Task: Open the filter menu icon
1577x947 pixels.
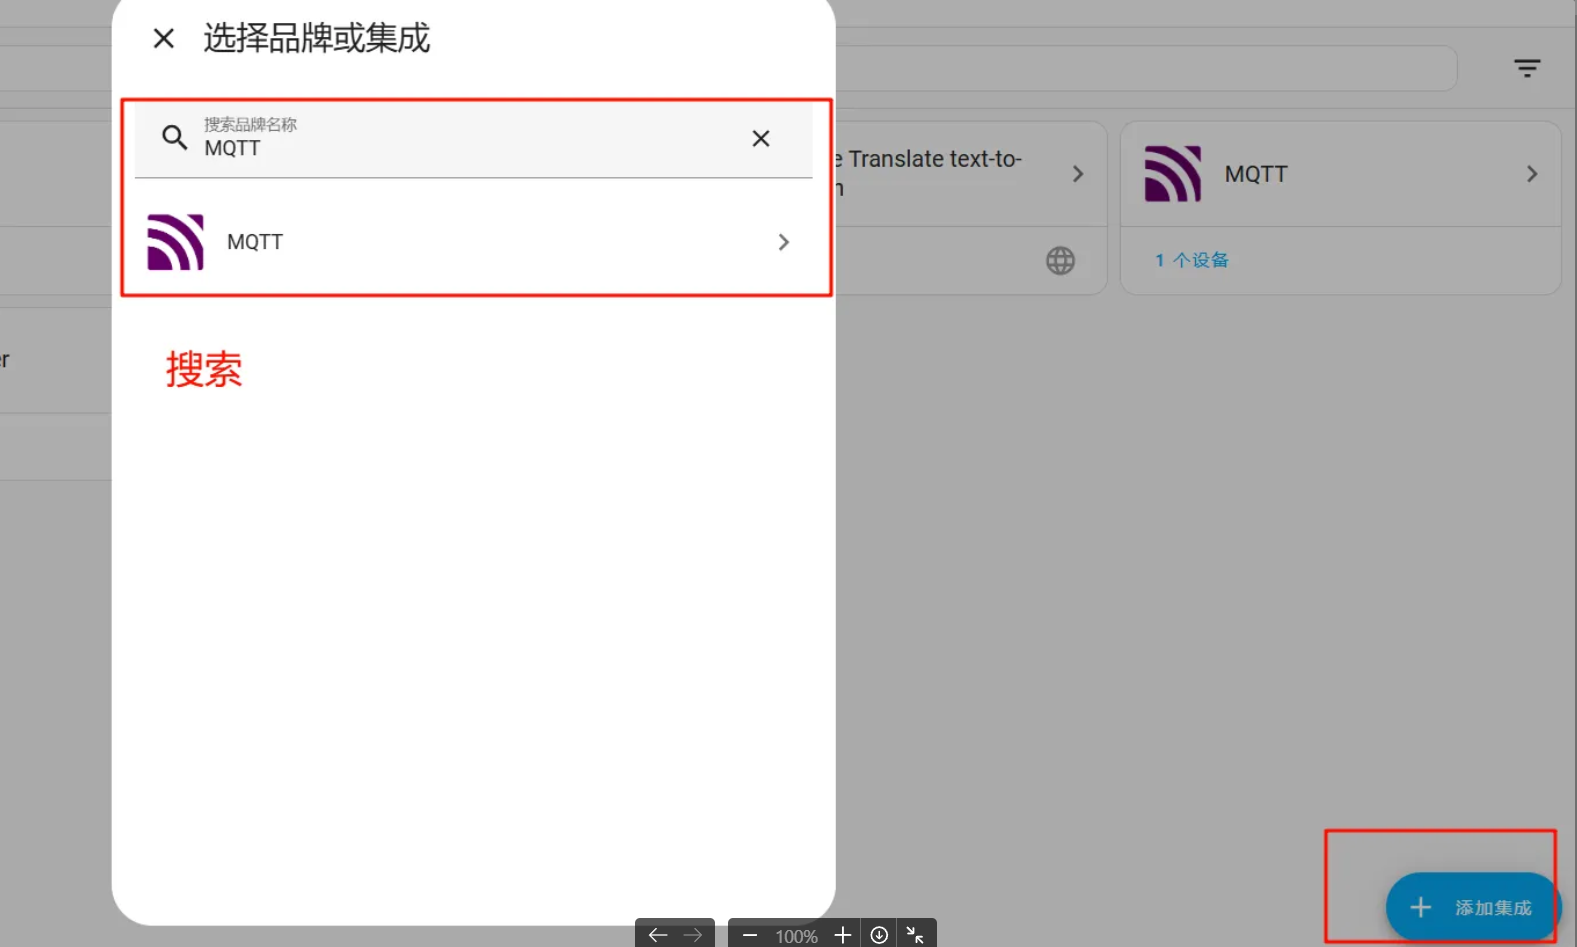Action: pyautogui.click(x=1527, y=68)
